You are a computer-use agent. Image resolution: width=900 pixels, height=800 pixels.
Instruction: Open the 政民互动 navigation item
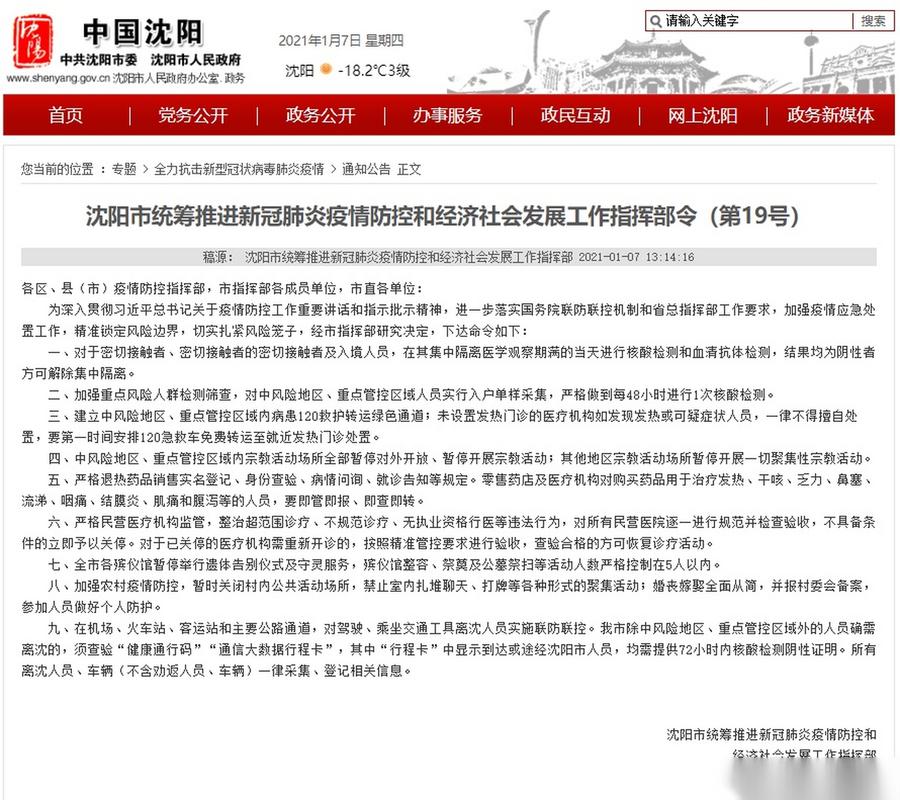575,115
